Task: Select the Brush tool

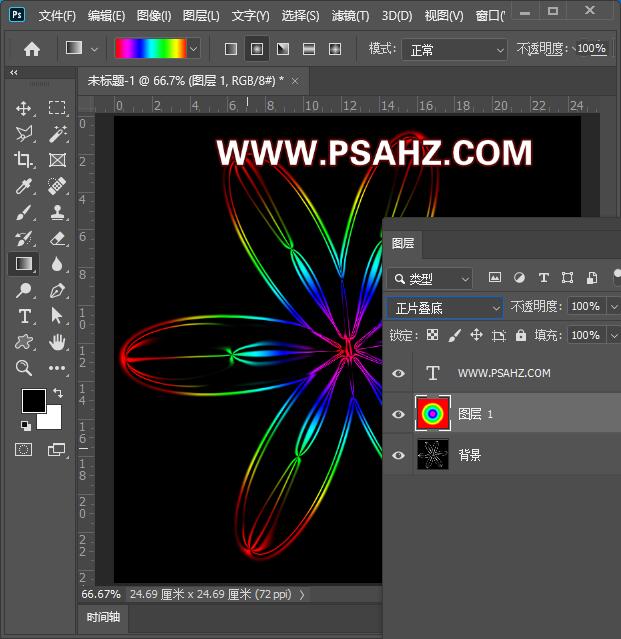Action: (24, 212)
